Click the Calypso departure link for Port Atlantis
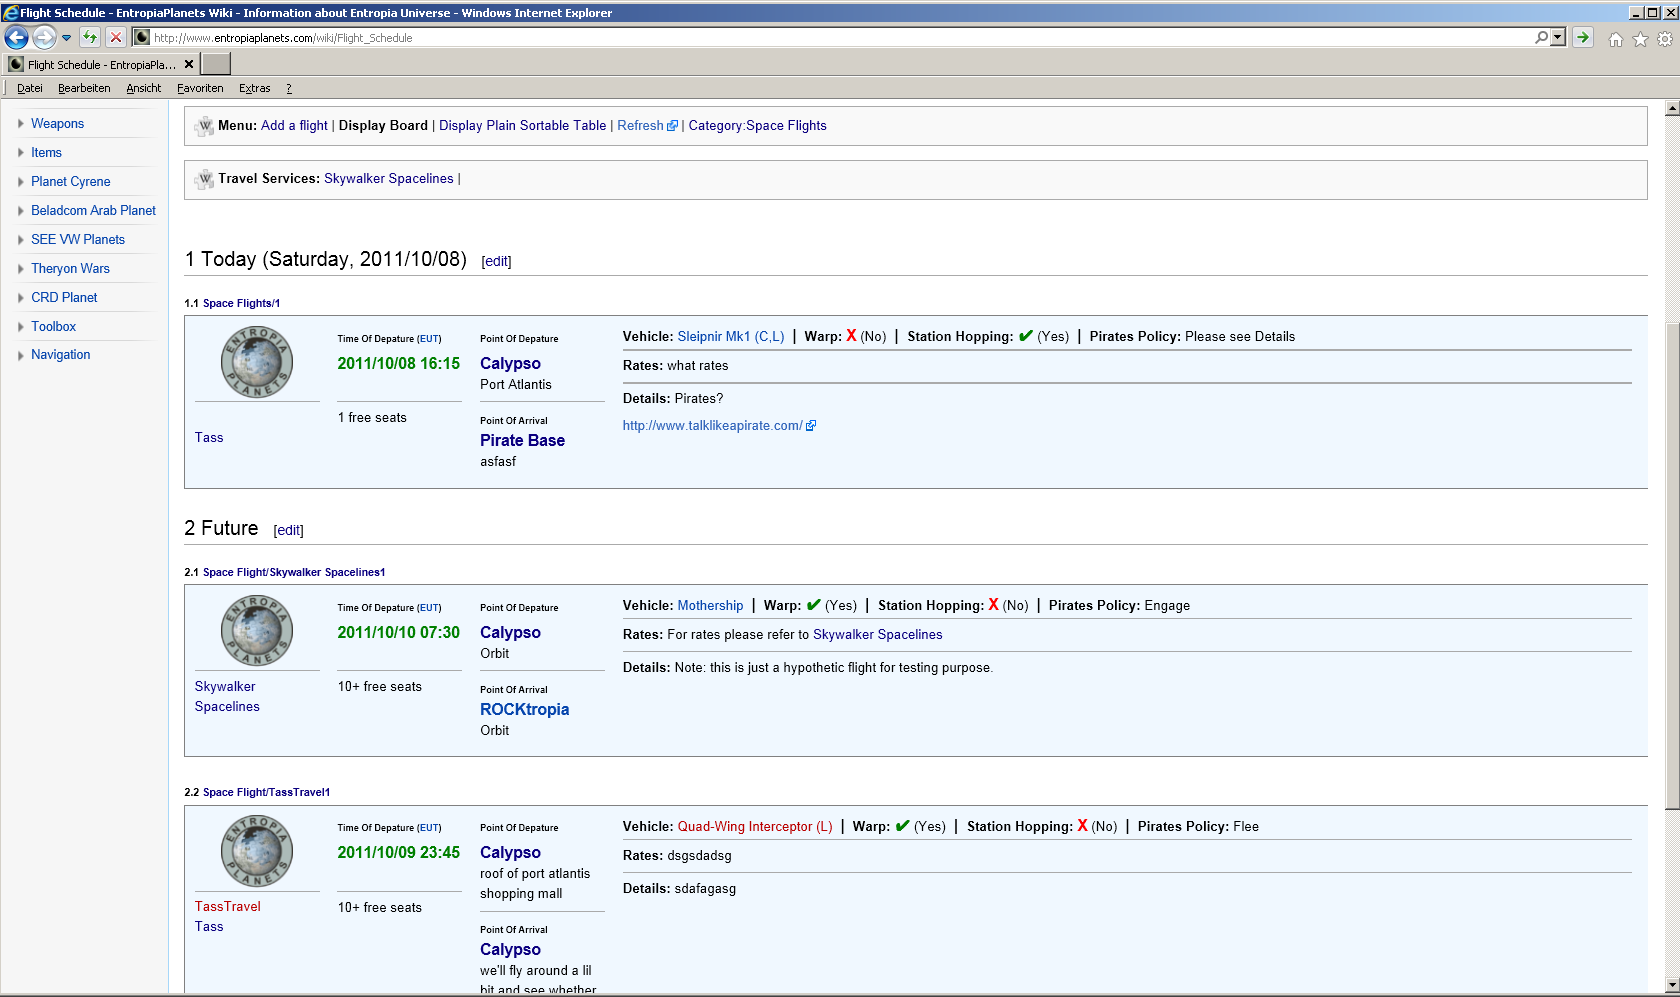The width and height of the screenshot is (1680, 997). coord(510,364)
